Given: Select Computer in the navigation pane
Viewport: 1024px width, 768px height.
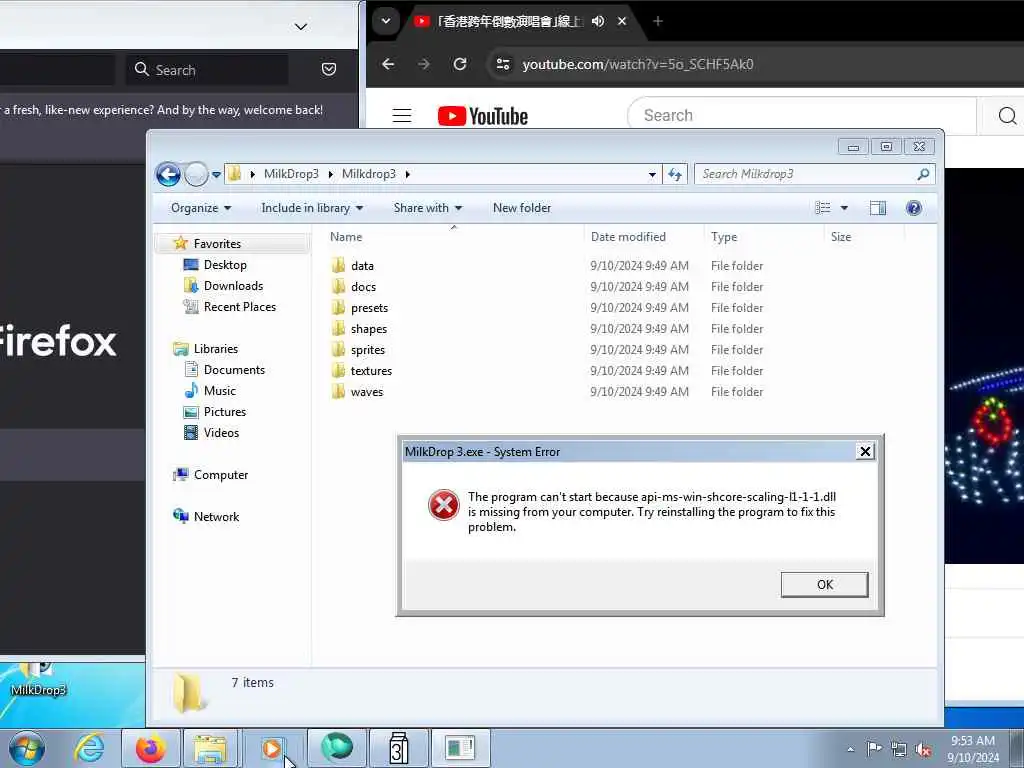Looking at the screenshot, I should (x=221, y=475).
